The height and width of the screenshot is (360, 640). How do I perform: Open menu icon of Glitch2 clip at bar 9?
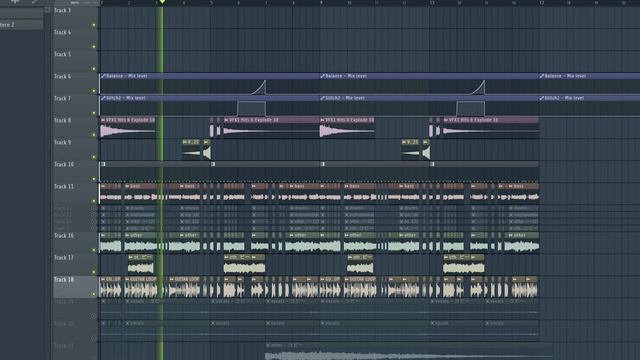coord(322,98)
